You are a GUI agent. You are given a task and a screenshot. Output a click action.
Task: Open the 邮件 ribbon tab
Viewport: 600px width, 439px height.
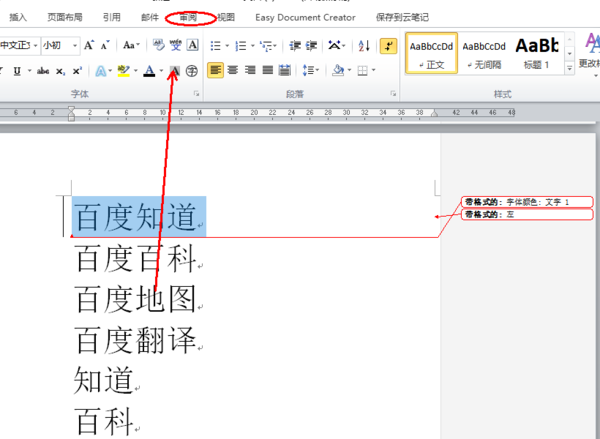click(x=150, y=17)
